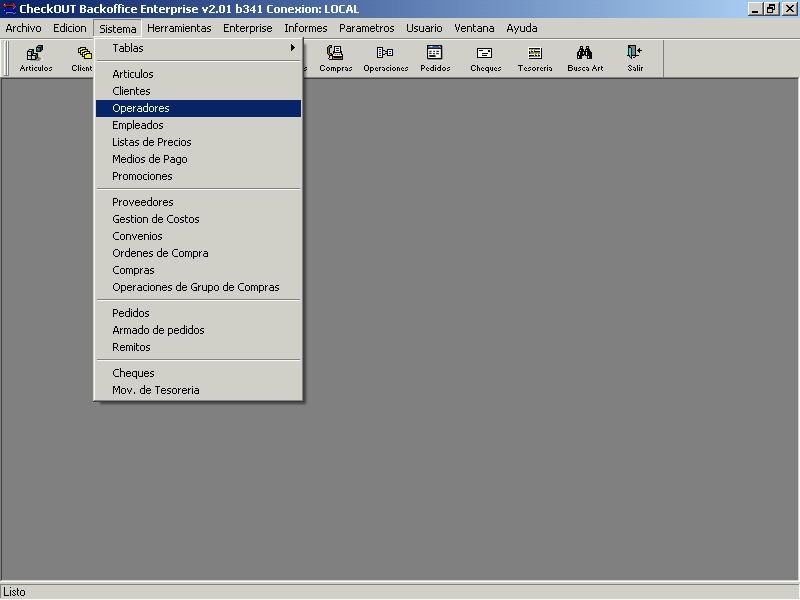Open the Usuario menu
The width and height of the screenshot is (800, 600).
tap(424, 28)
